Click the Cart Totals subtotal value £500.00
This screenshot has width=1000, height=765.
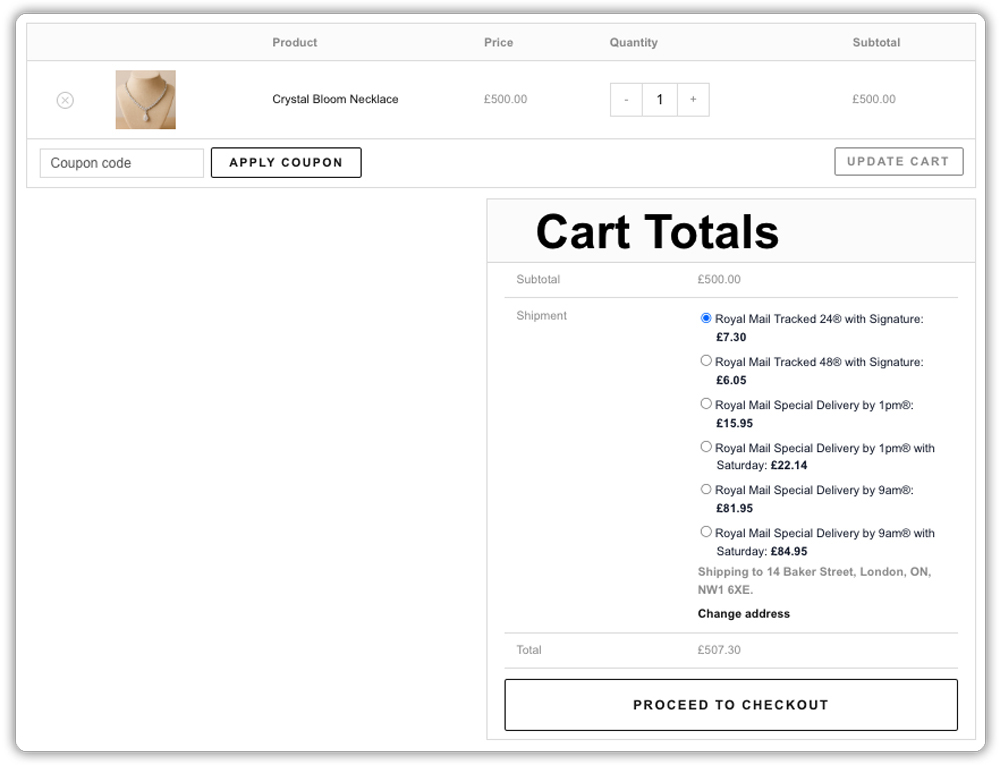pos(719,279)
